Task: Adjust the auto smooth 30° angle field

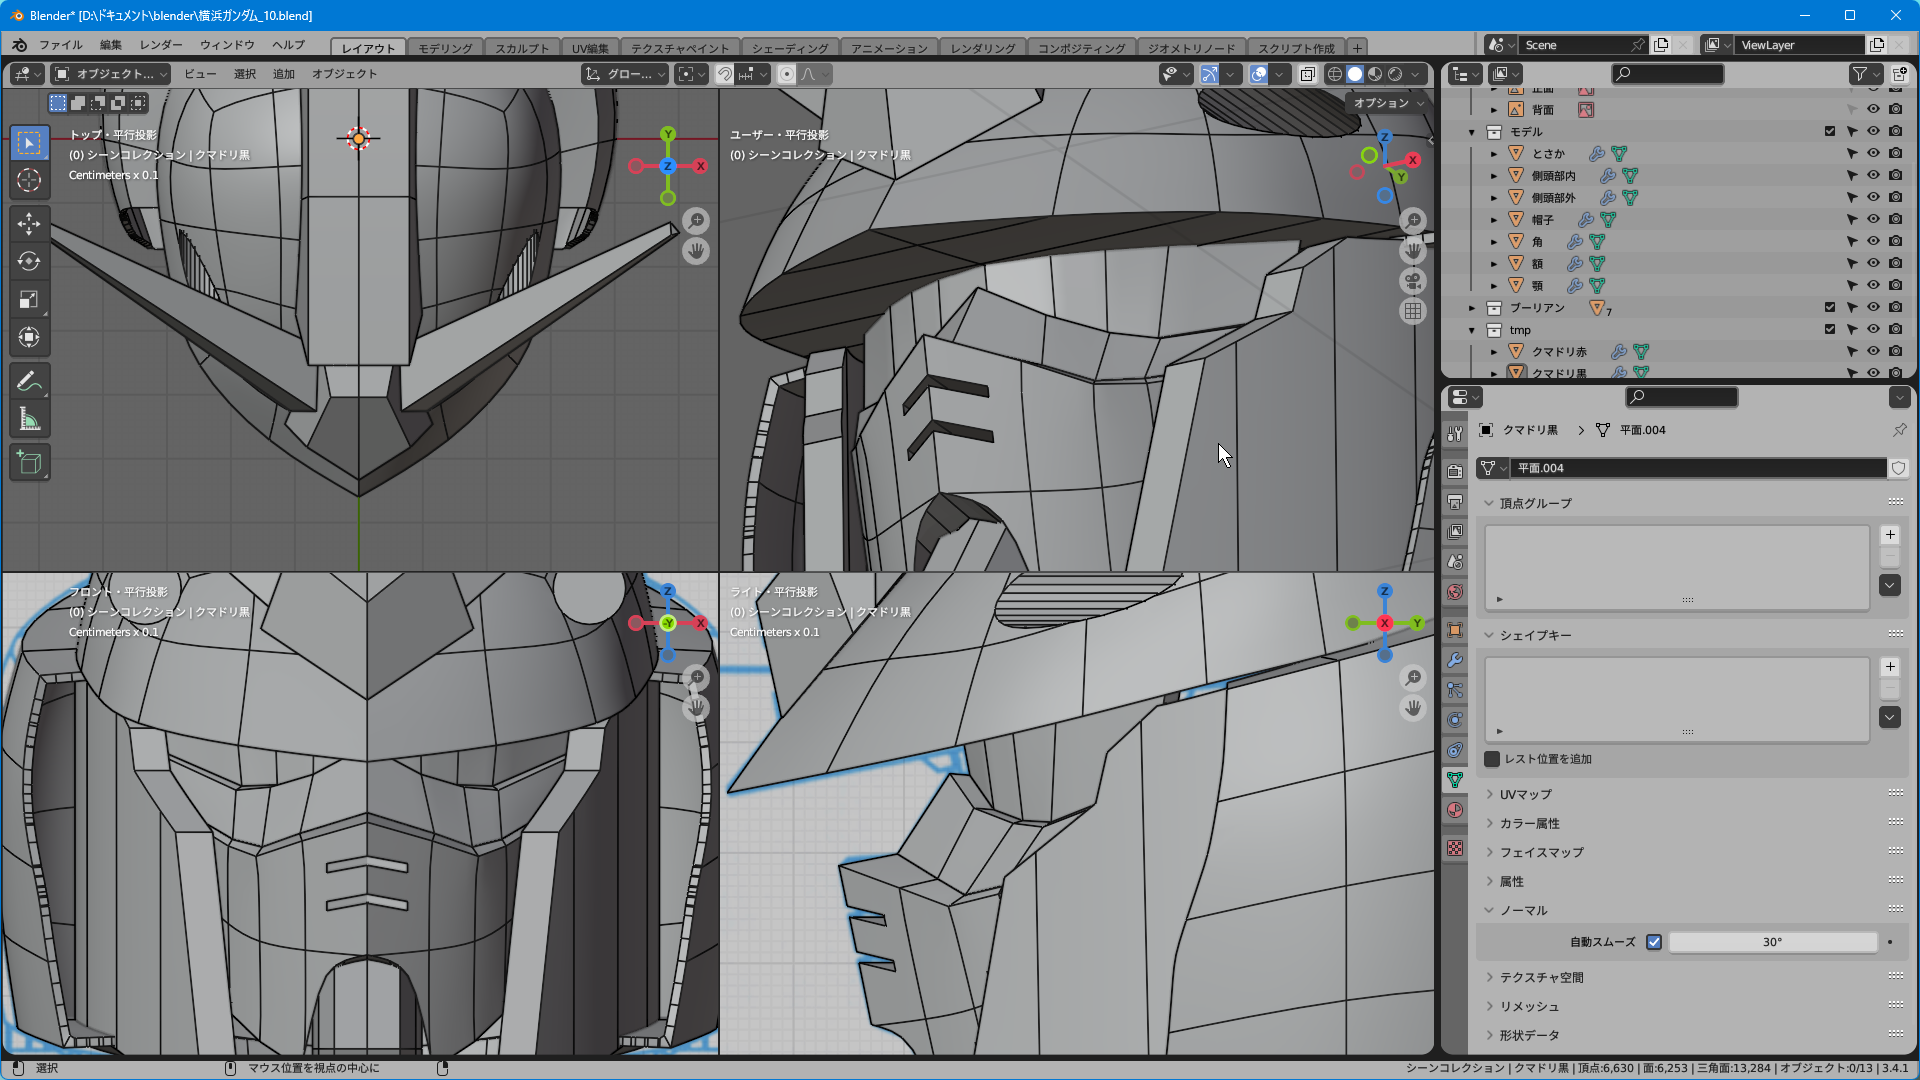Action: (1771, 942)
